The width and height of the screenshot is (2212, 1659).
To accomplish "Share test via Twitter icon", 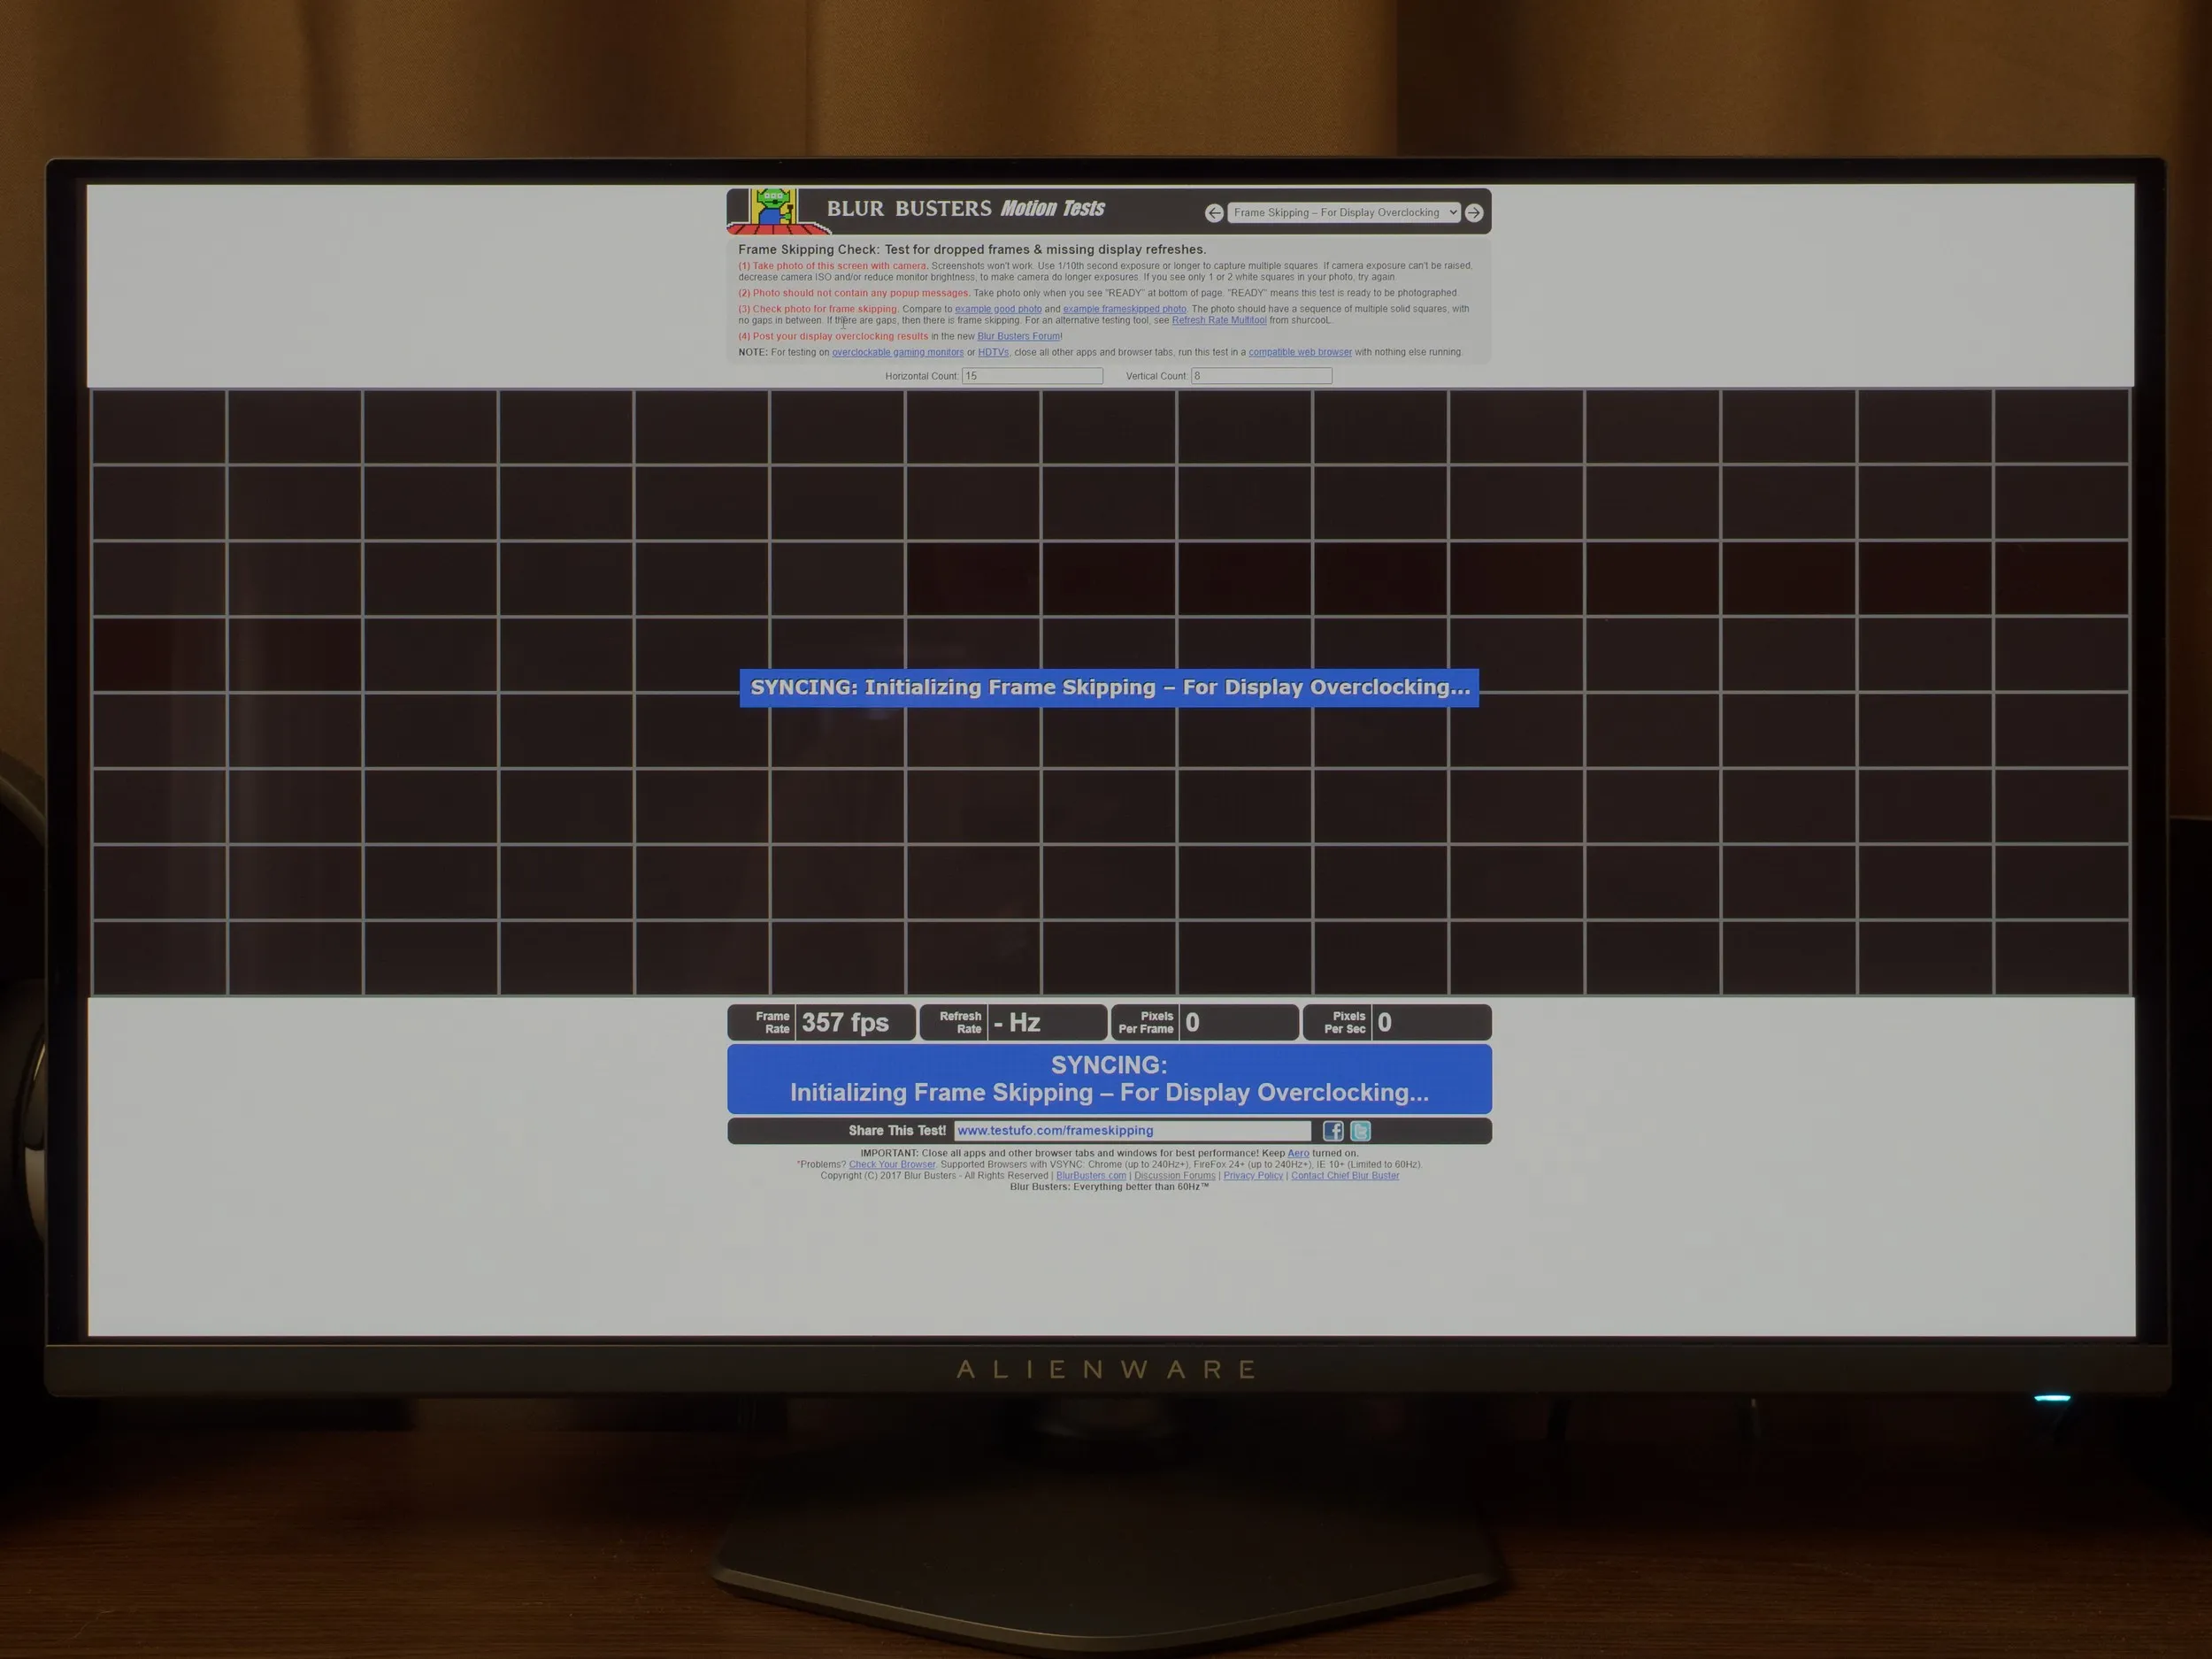I will [x=1360, y=1131].
